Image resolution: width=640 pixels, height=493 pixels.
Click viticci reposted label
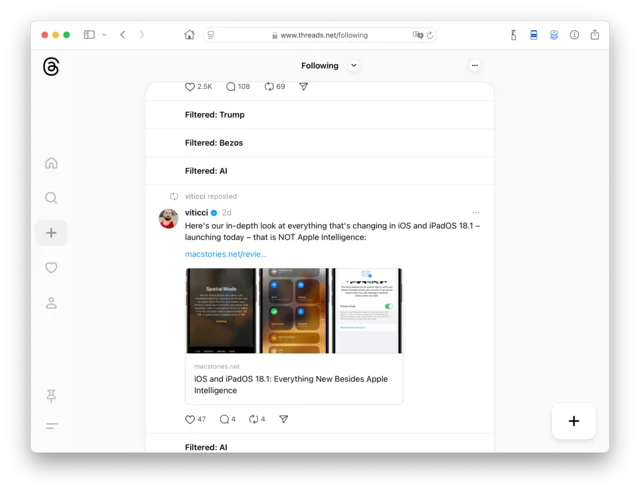tap(211, 196)
